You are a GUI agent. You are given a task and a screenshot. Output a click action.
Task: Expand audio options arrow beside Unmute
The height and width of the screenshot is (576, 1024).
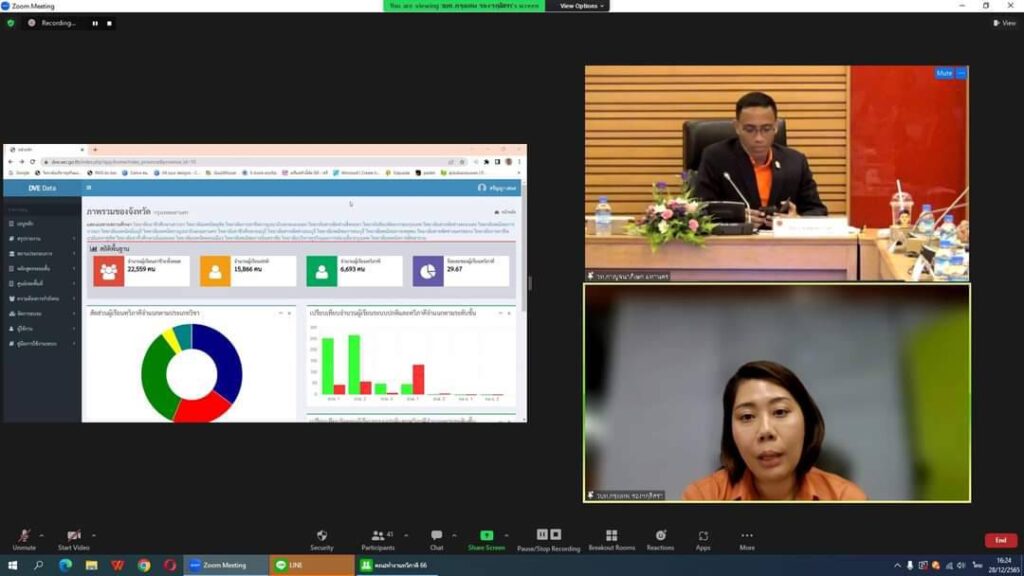(x=43, y=534)
